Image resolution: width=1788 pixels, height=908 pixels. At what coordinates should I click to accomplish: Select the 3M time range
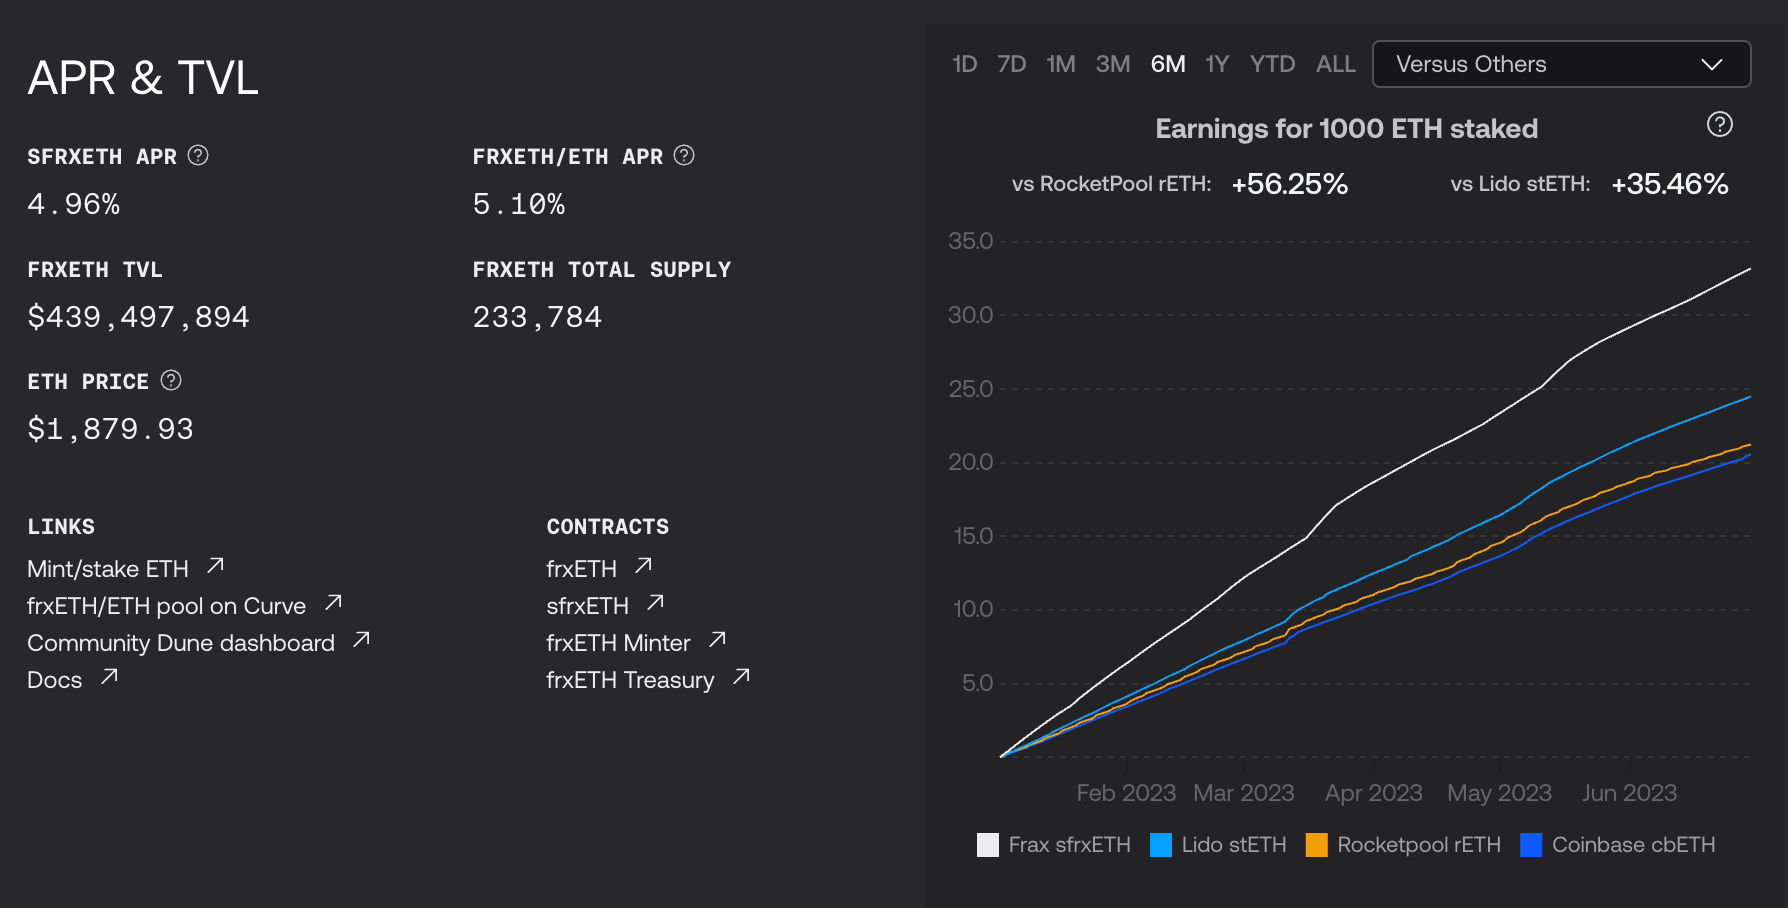tap(1112, 64)
